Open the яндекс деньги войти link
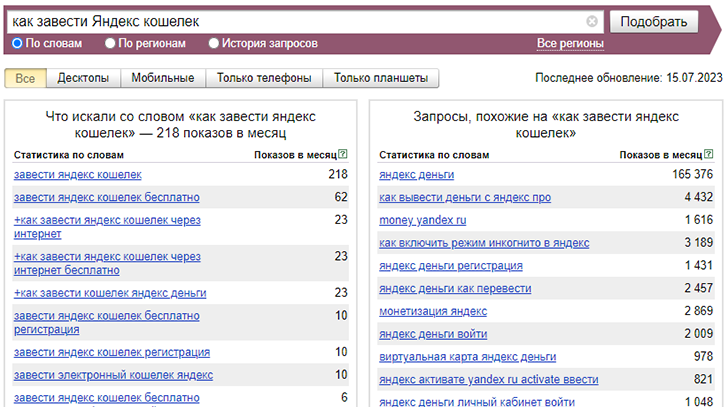The image size is (728, 407). tap(433, 334)
